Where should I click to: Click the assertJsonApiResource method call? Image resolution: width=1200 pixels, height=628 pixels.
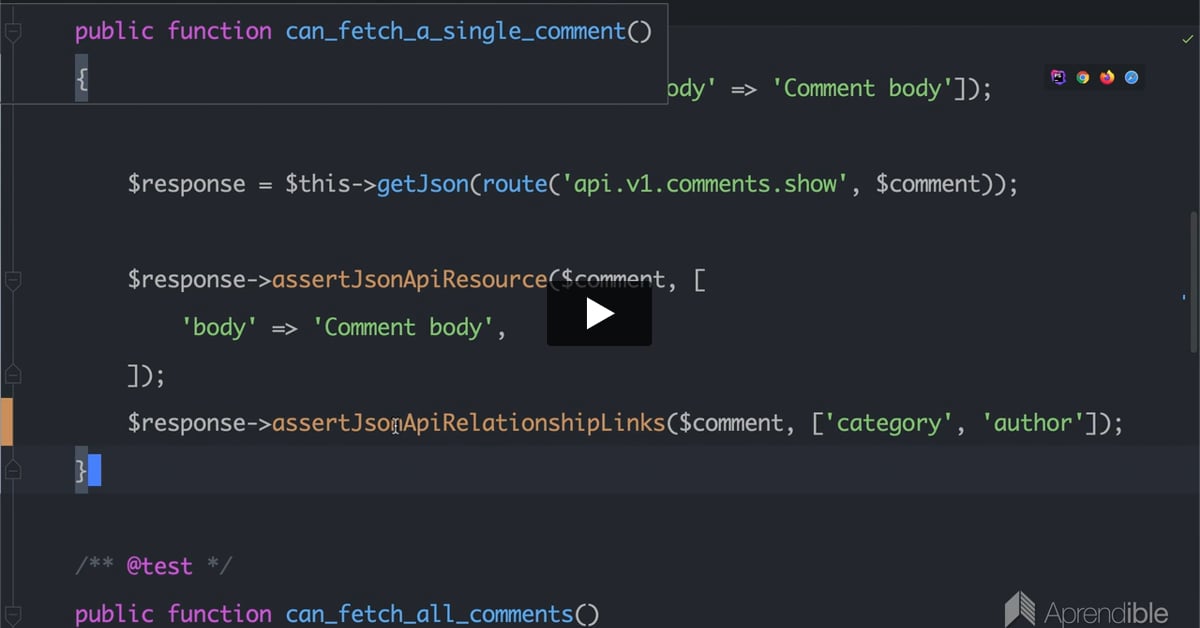coord(410,280)
